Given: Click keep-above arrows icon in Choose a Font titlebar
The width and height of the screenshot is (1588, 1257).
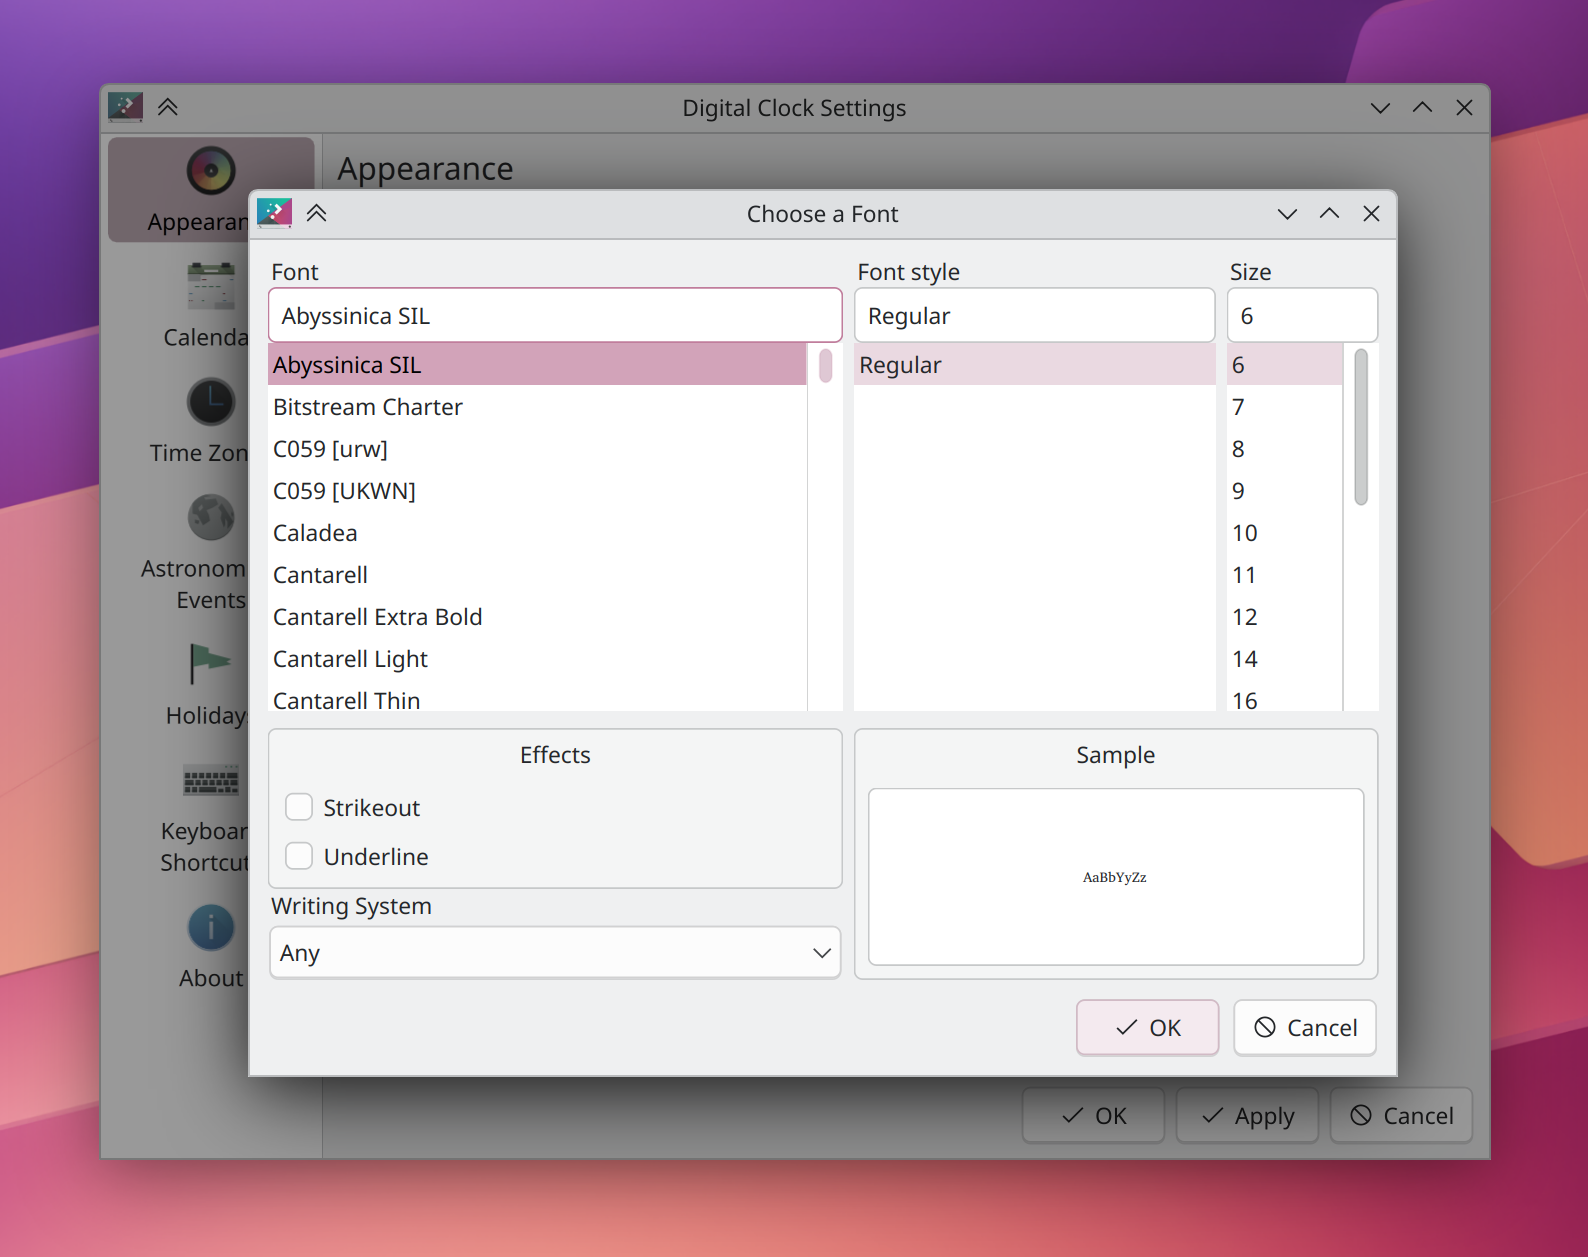Looking at the screenshot, I should point(317,213).
